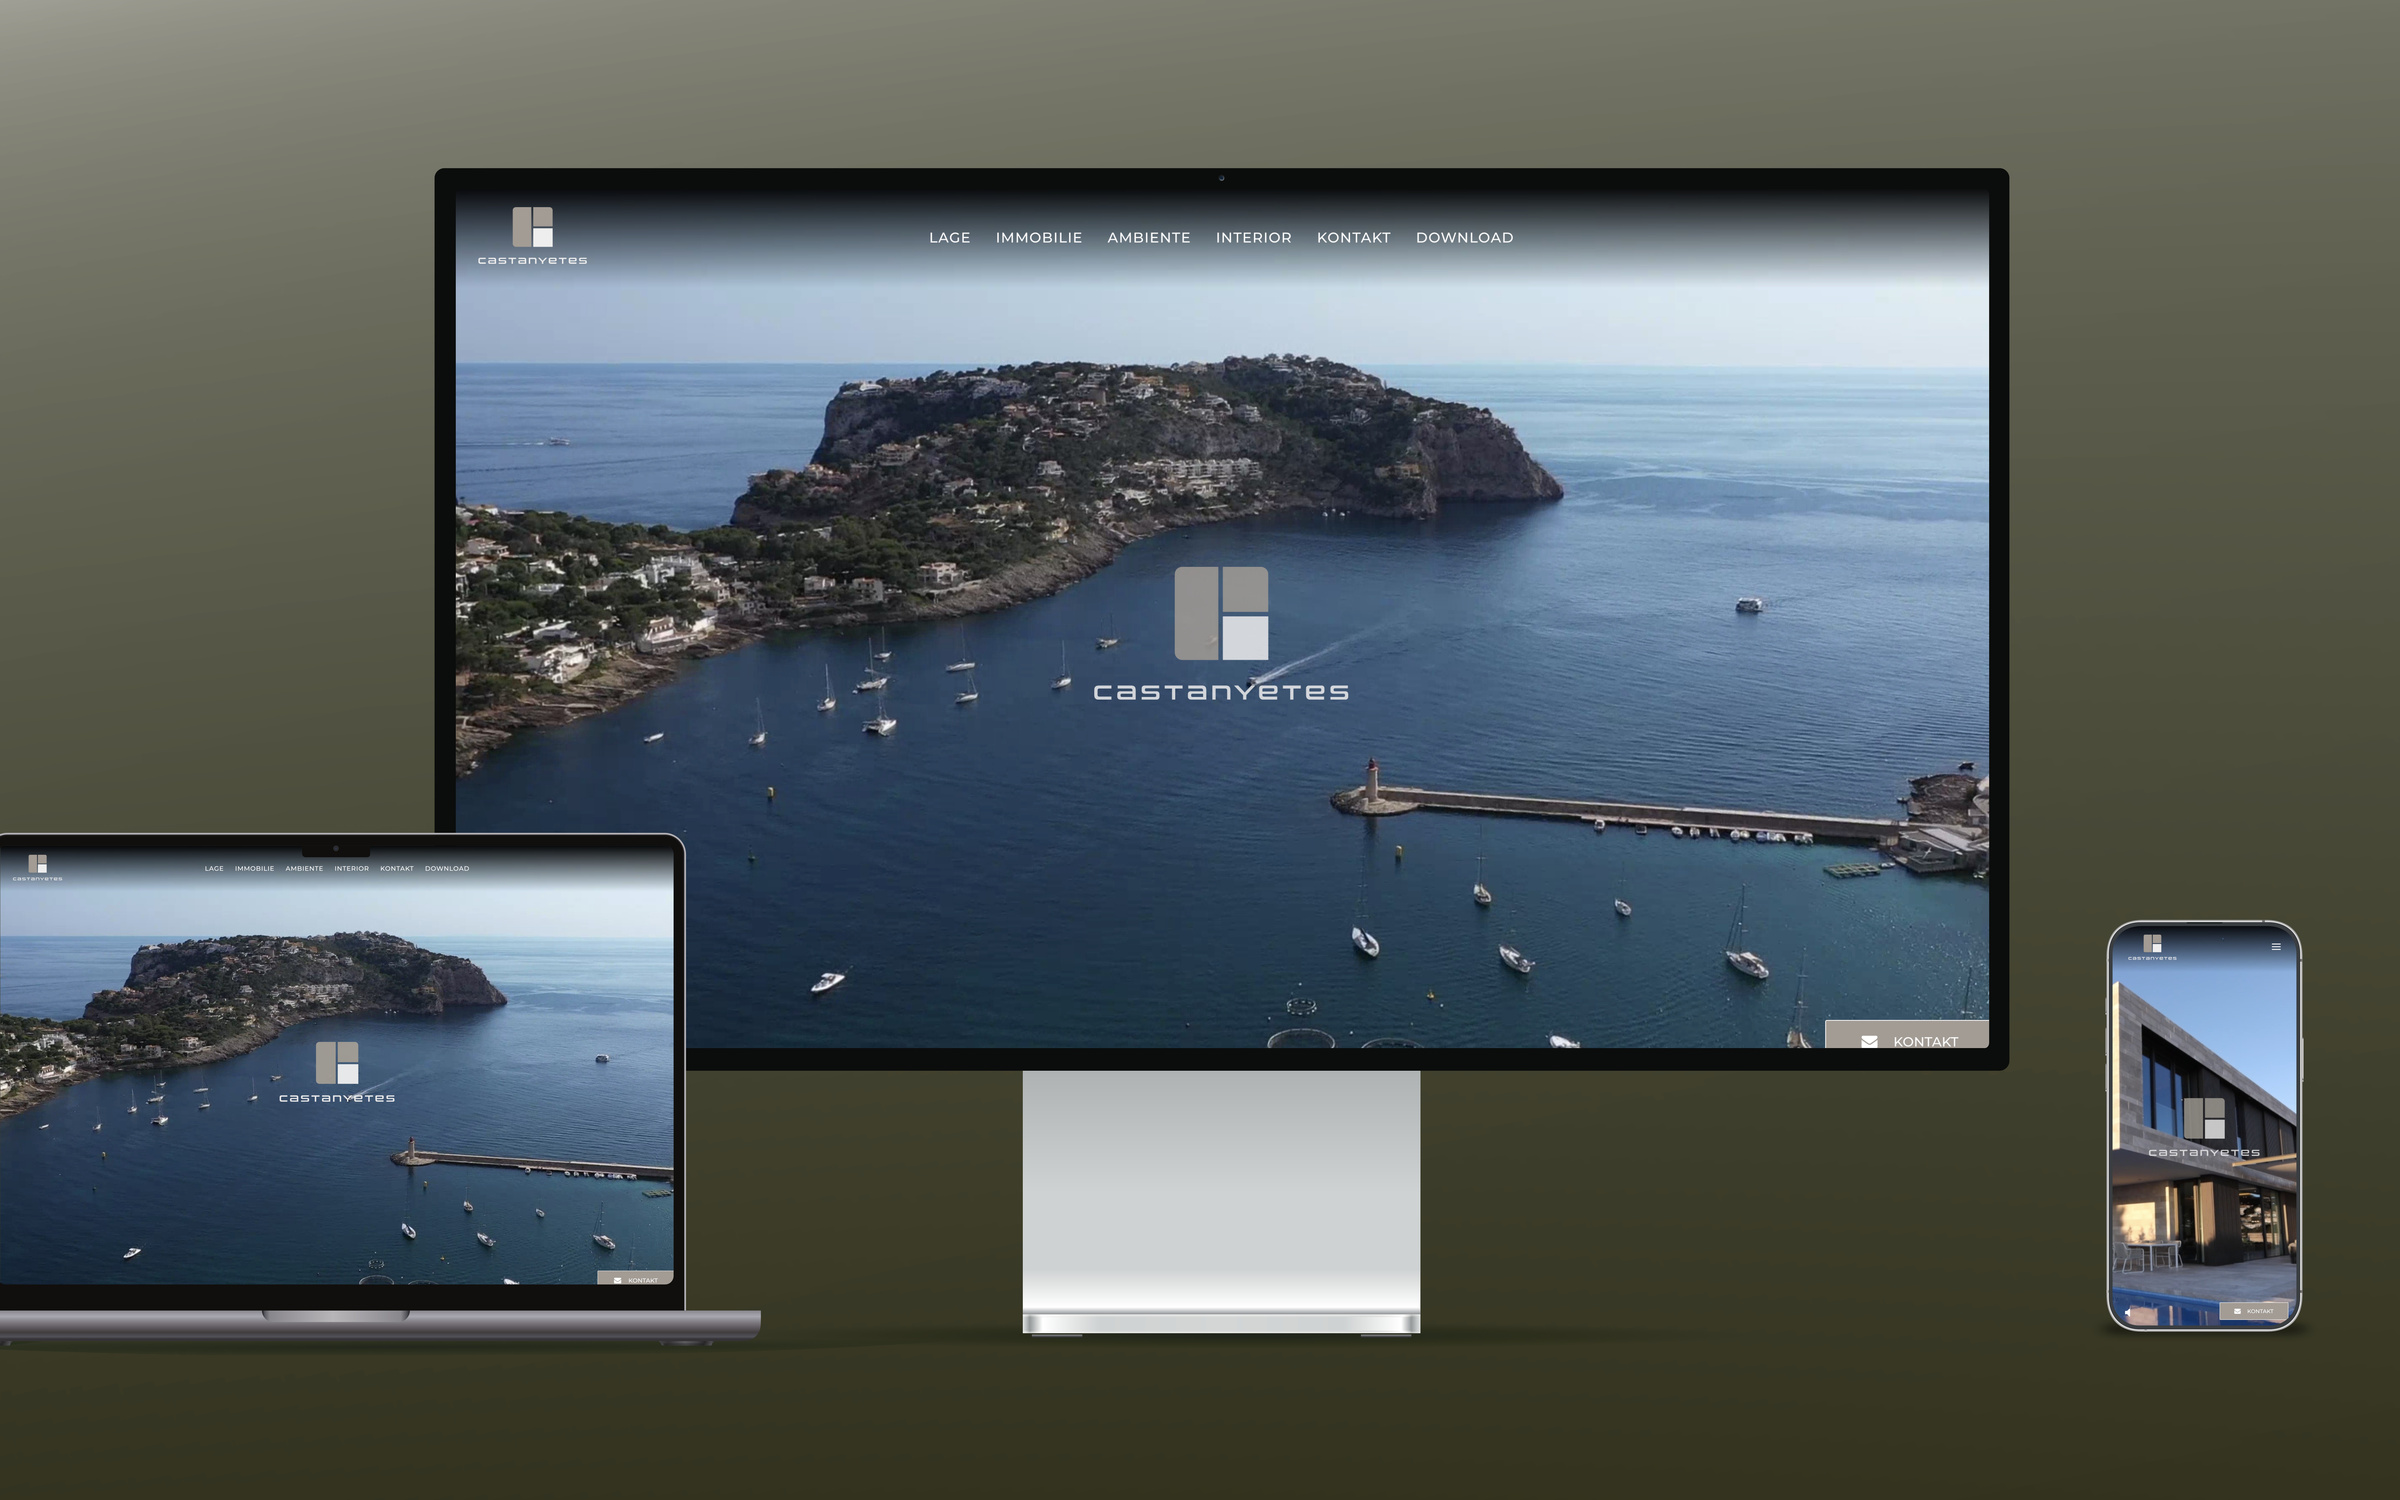Tap the KONTAKT button on the phone
This screenshot has height=1500, width=2400.
[2254, 1311]
